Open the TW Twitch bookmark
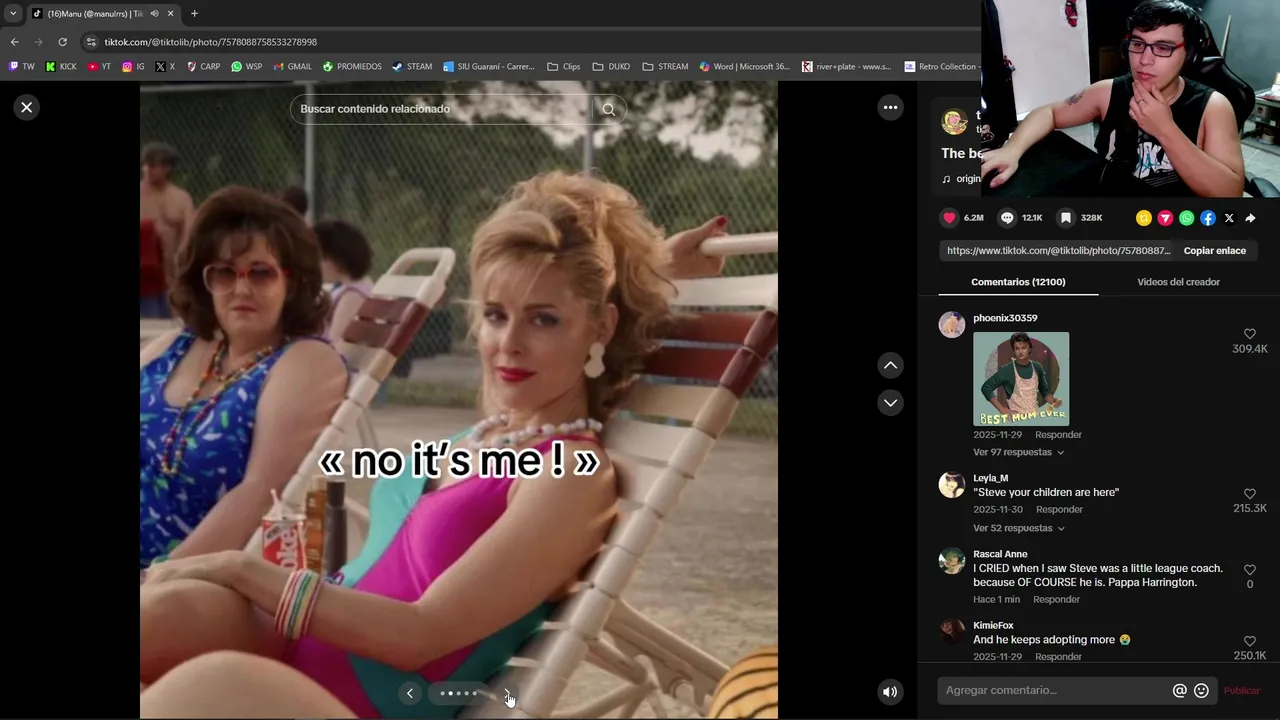1280x720 pixels. pos(21,67)
